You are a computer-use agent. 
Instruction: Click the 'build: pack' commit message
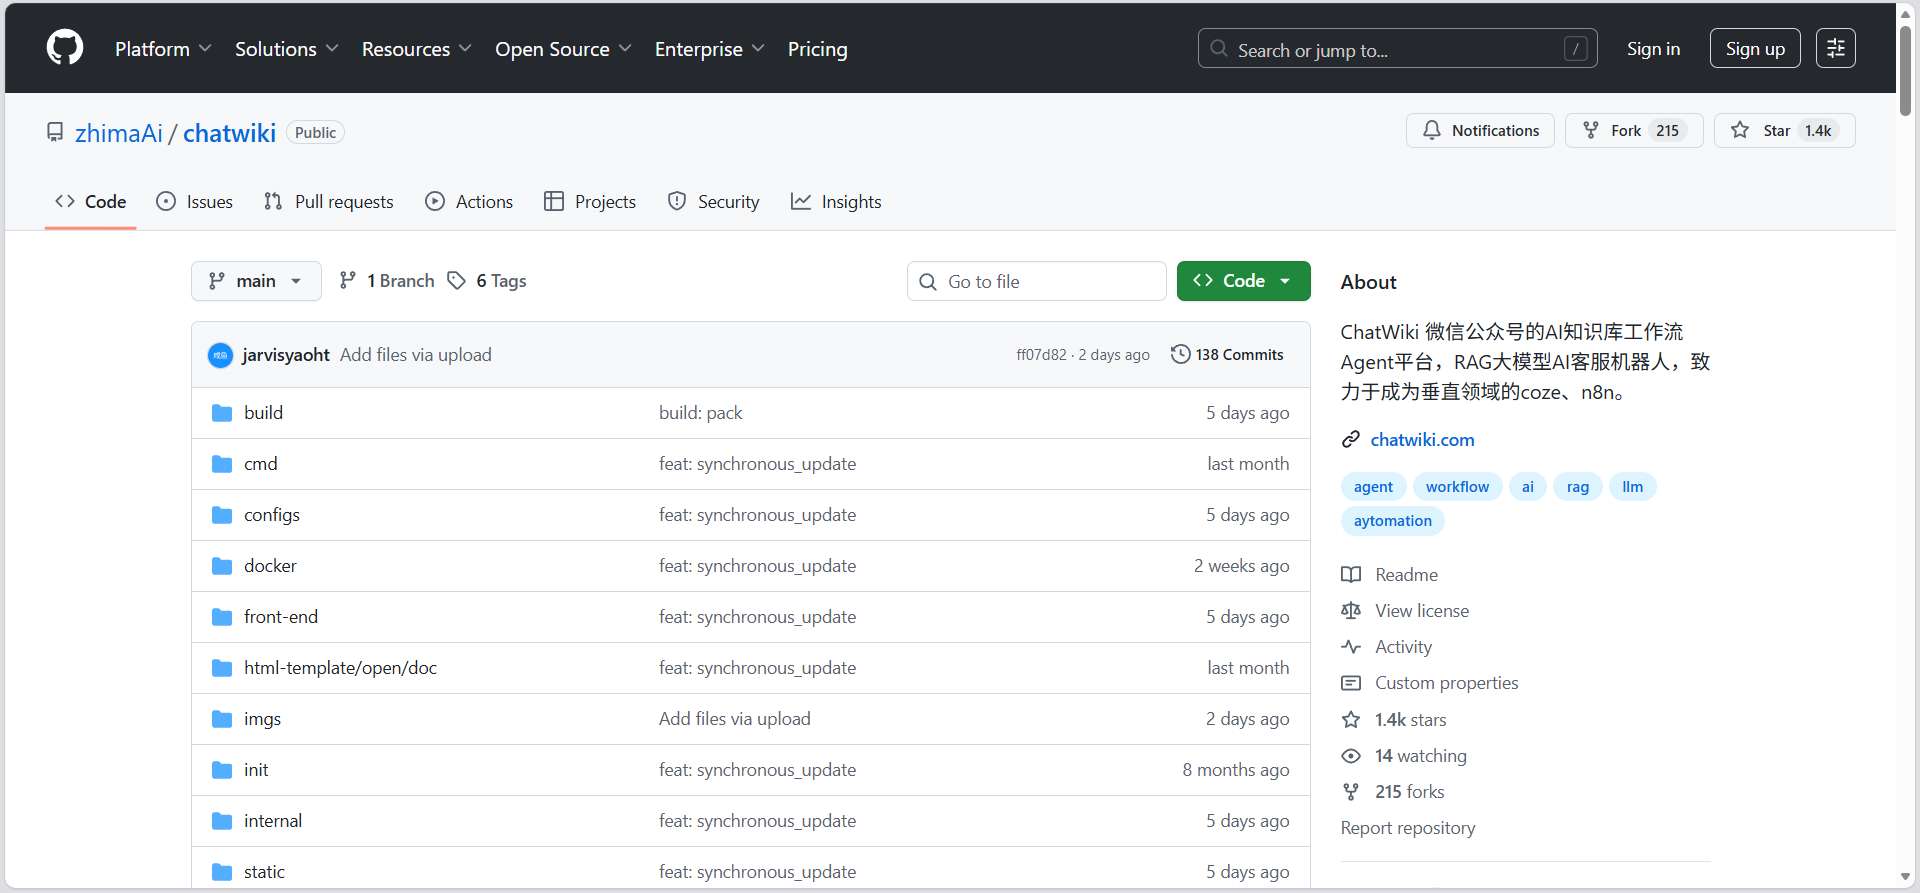tap(700, 413)
